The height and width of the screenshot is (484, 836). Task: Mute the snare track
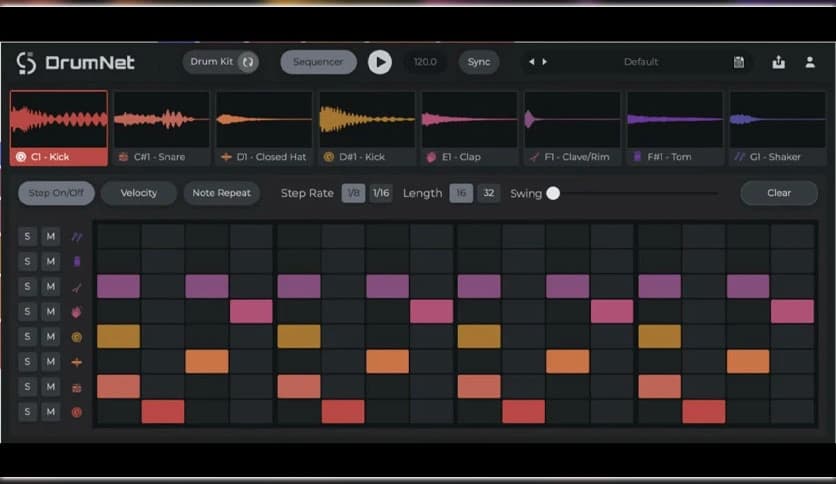pos(51,386)
